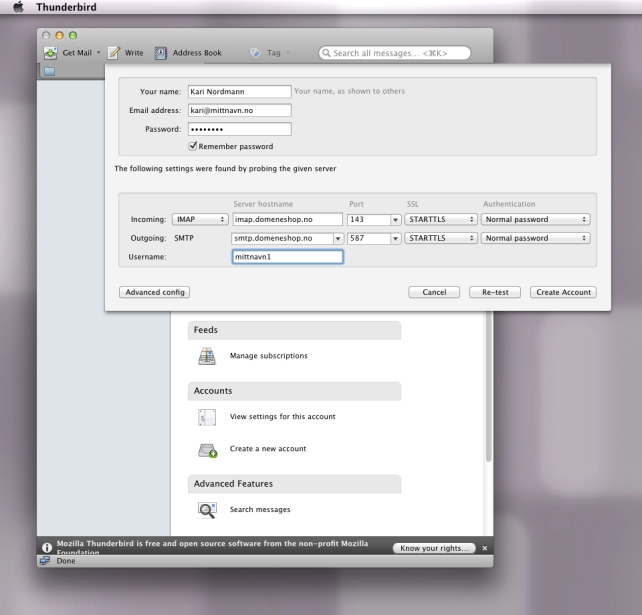Click the Feeds section header
The height and width of the screenshot is (615, 642).
pyautogui.click(x=294, y=330)
